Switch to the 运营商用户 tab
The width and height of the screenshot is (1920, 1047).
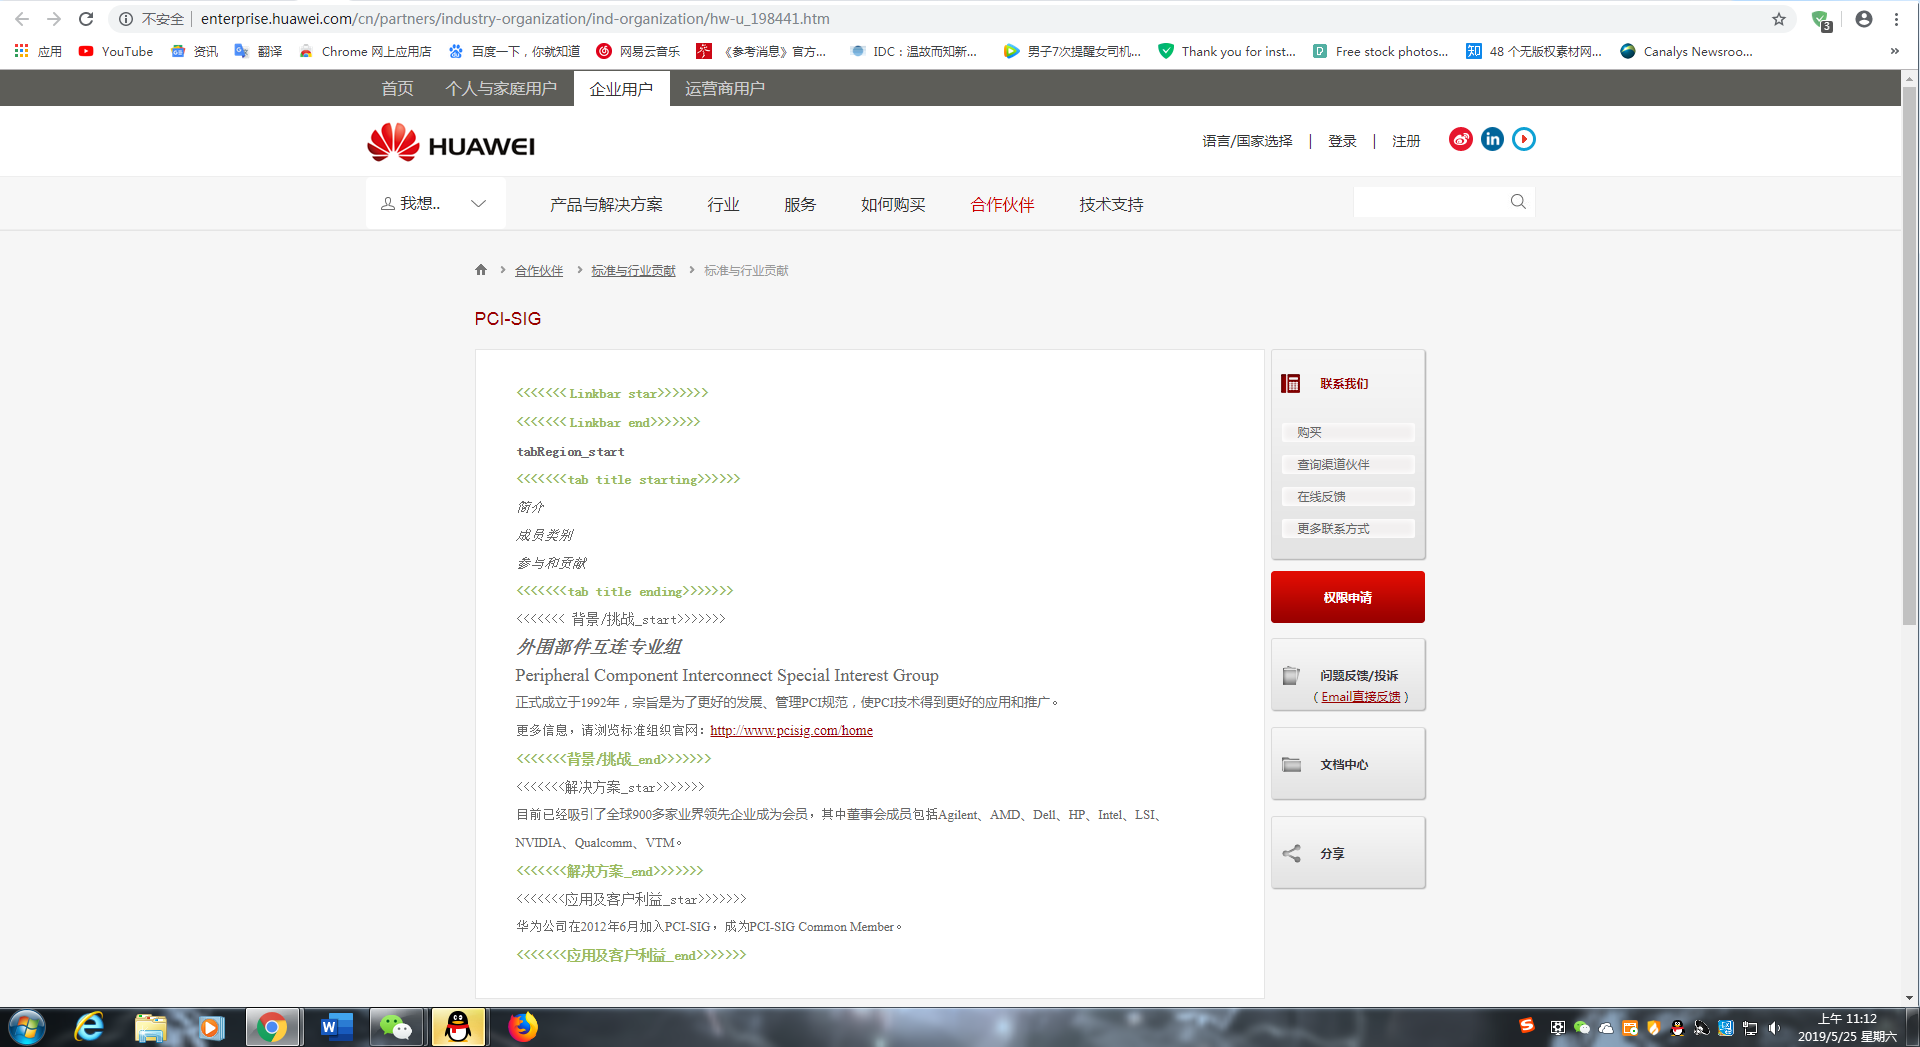[x=725, y=88]
